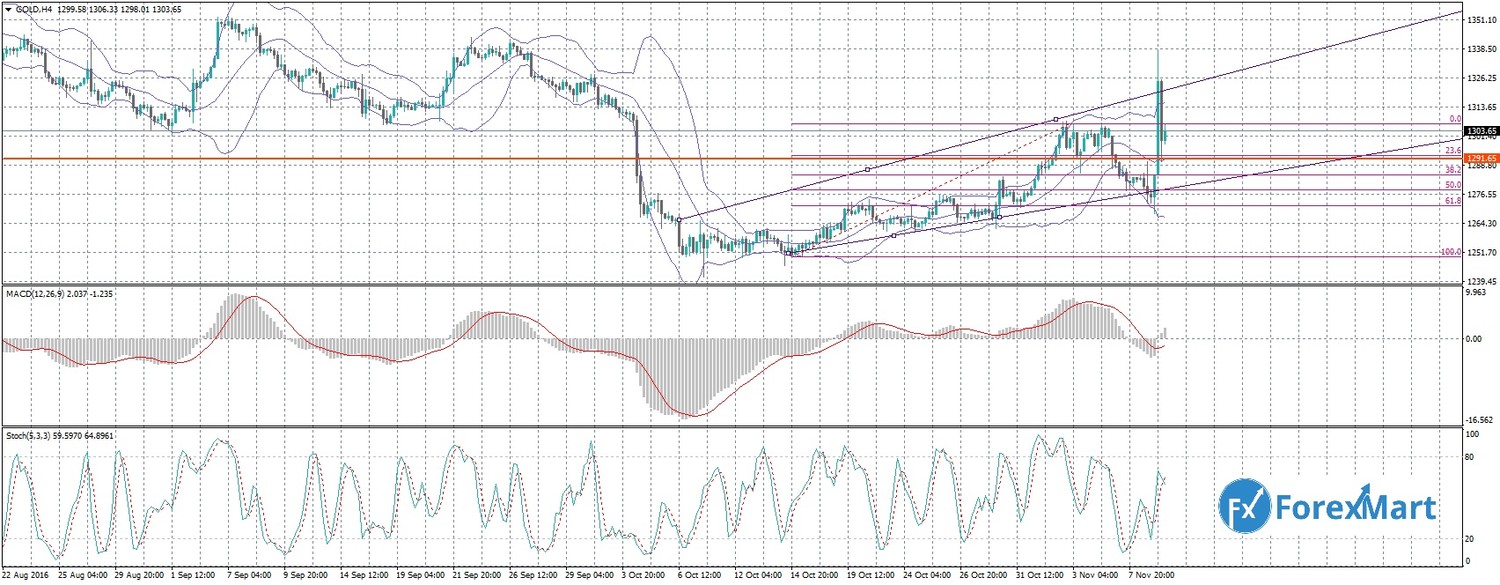Click the 1351.10 price on the scale

(x=1478, y=19)
